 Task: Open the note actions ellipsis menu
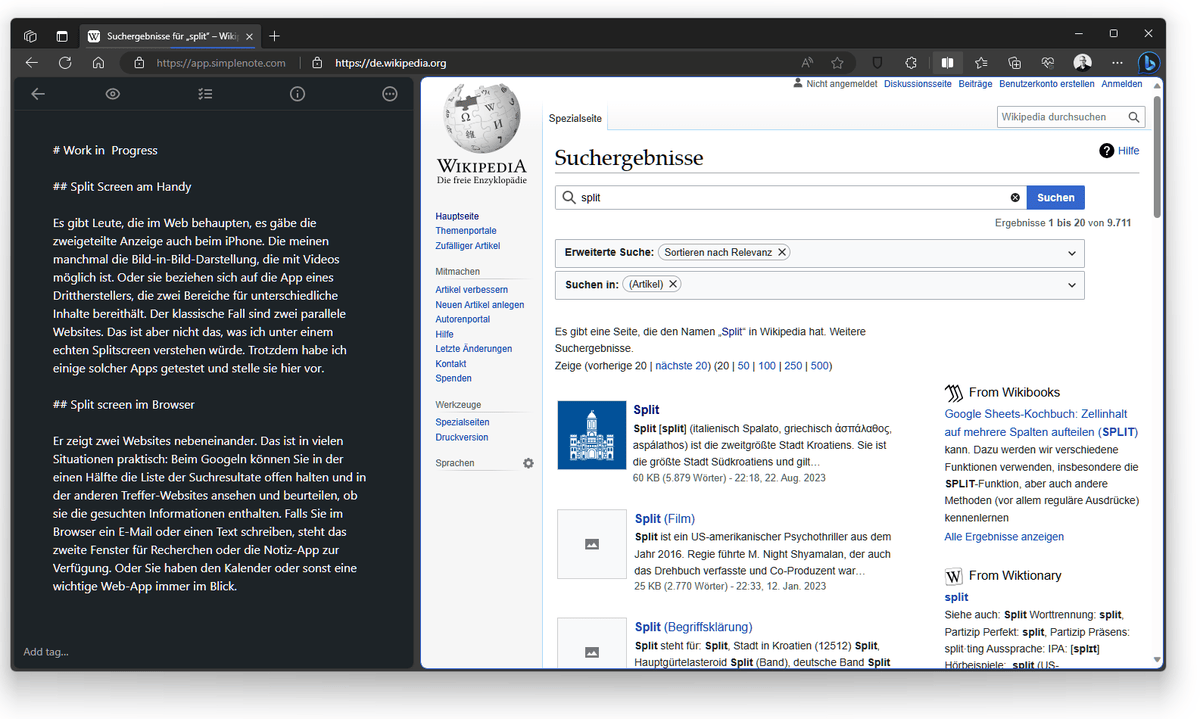pos(389,93)
